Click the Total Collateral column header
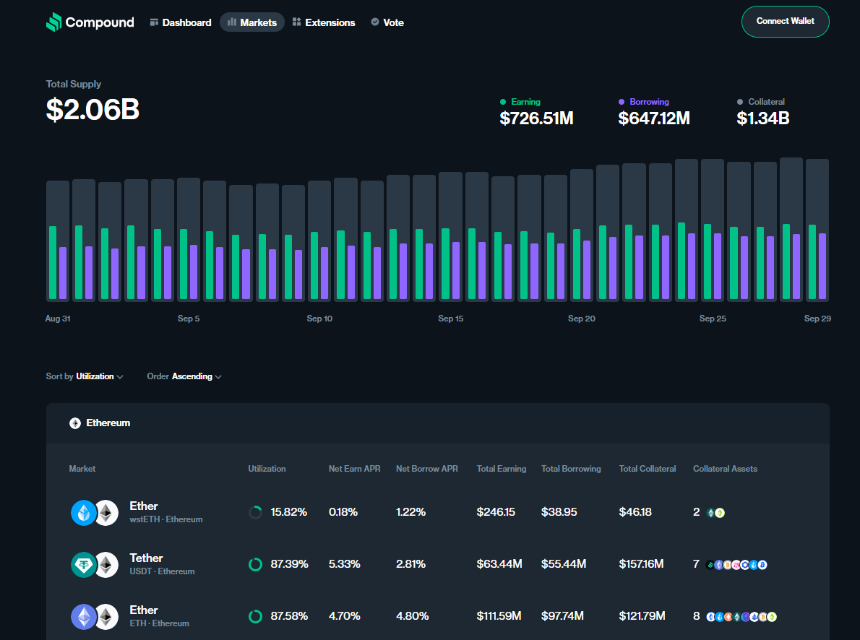The height and width of the screenshot is (640, 860). point(647,469)
